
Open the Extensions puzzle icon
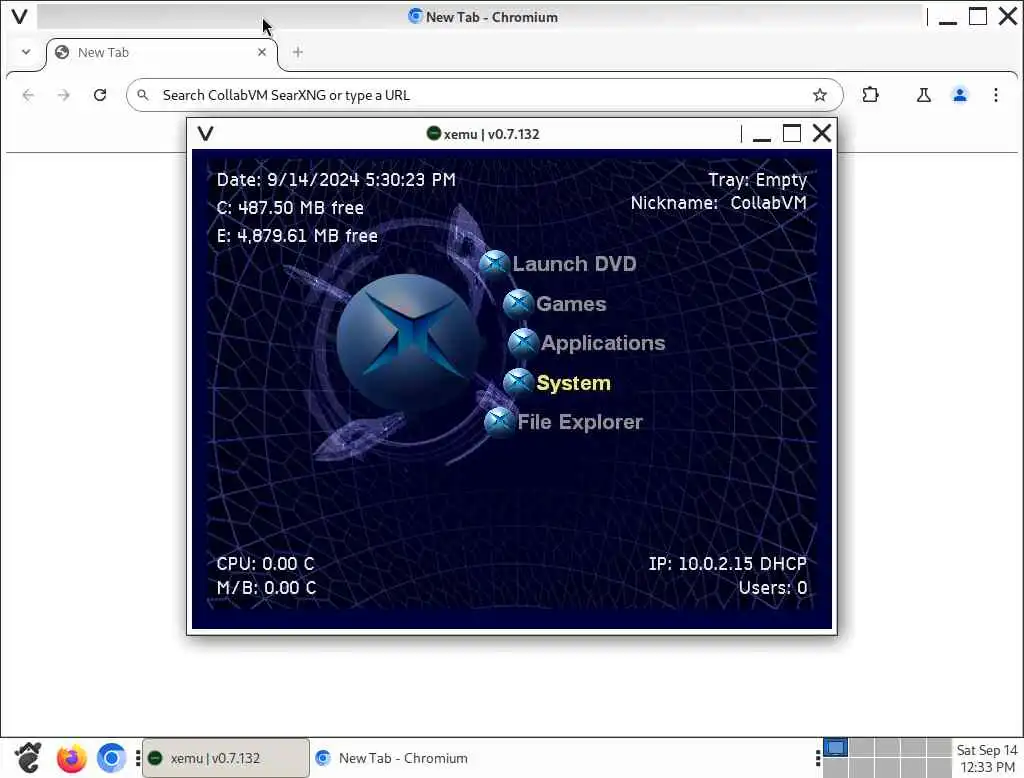871,95
